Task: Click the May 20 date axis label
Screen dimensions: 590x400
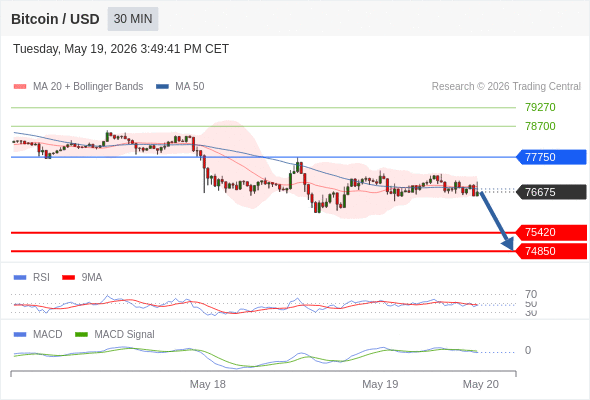Action: pyautogui.click(x=481, y=384)
